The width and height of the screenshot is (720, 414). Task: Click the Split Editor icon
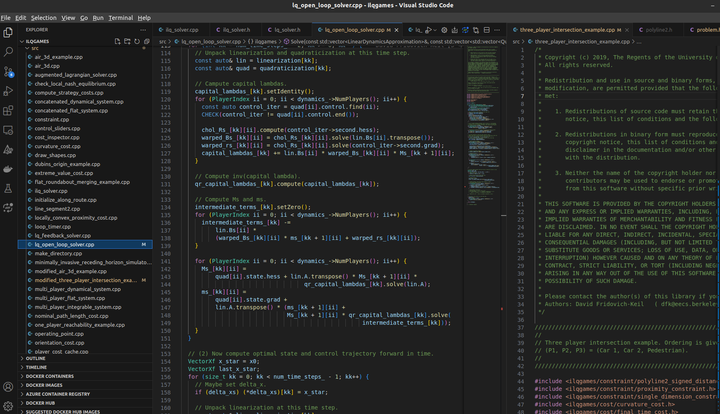coord(488,30)
